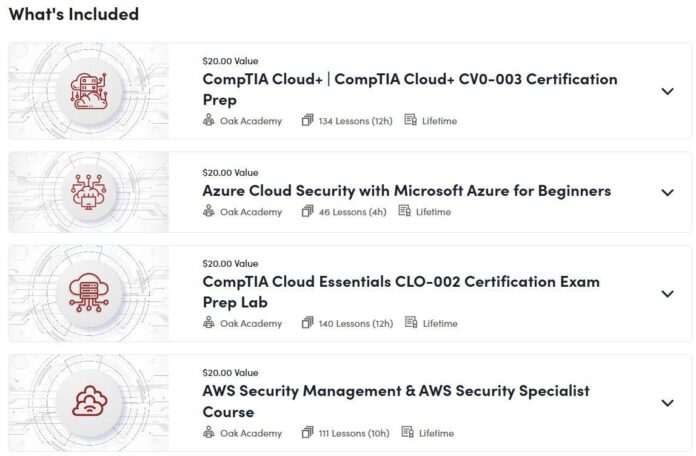Click Lifetime text in the AWS Security Management row
Viewport: 696px width, 456px height.
pos(436,433)
